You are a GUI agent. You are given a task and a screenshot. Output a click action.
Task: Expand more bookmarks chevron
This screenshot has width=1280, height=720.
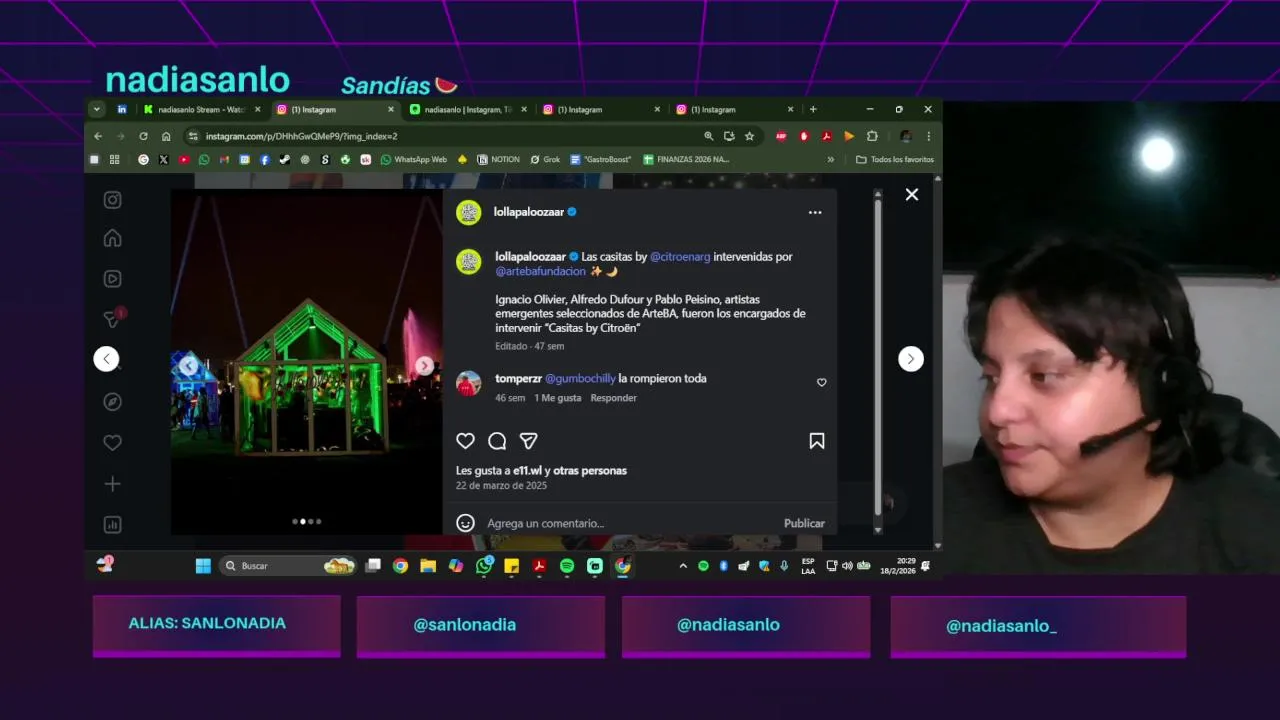[x=830, y=160]
